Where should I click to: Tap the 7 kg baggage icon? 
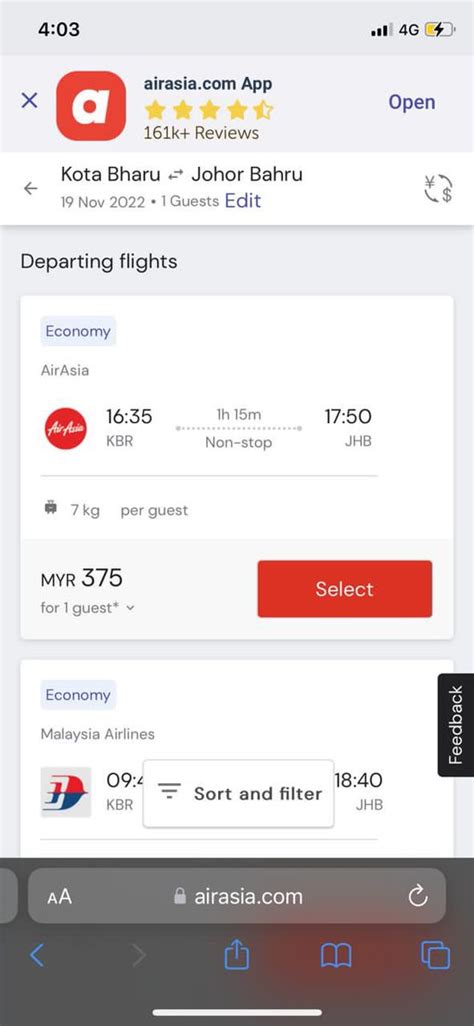tap(51, 508)
